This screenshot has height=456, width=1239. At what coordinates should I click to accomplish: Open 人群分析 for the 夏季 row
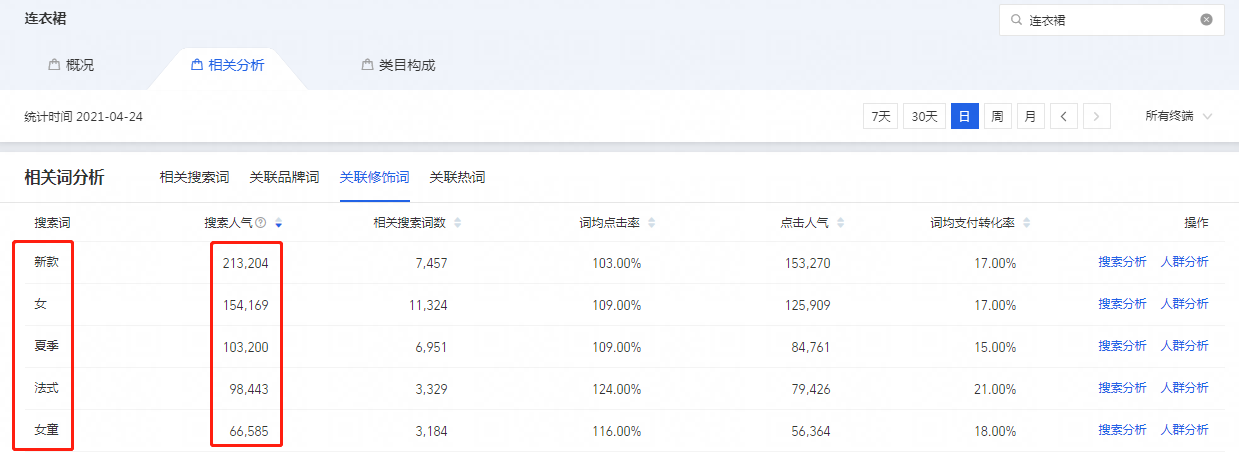(1184, 346)
